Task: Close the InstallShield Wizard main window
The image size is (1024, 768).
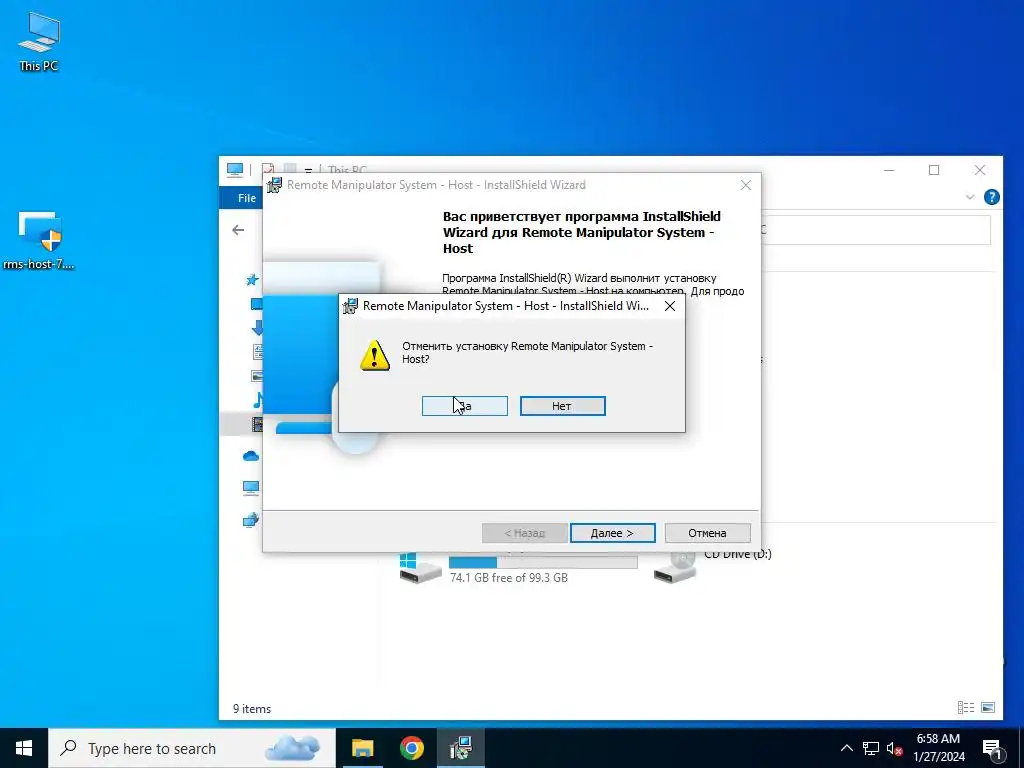Action: tap(746, 185)
